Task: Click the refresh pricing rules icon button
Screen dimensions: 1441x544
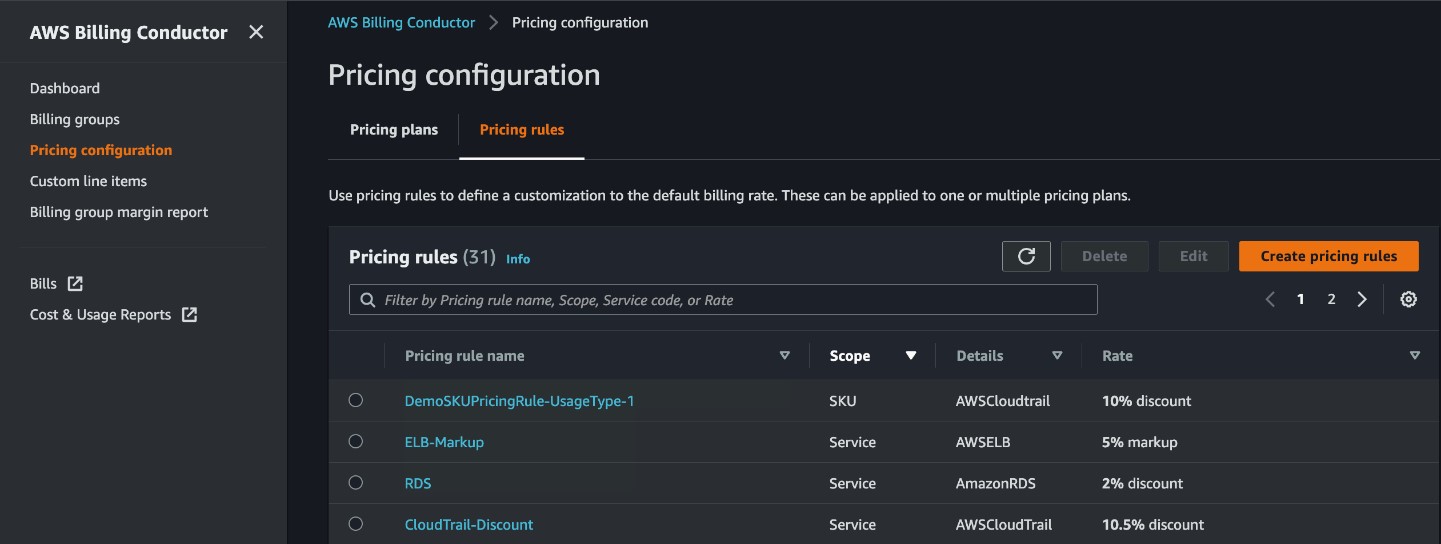Action: pos(1026,256)
